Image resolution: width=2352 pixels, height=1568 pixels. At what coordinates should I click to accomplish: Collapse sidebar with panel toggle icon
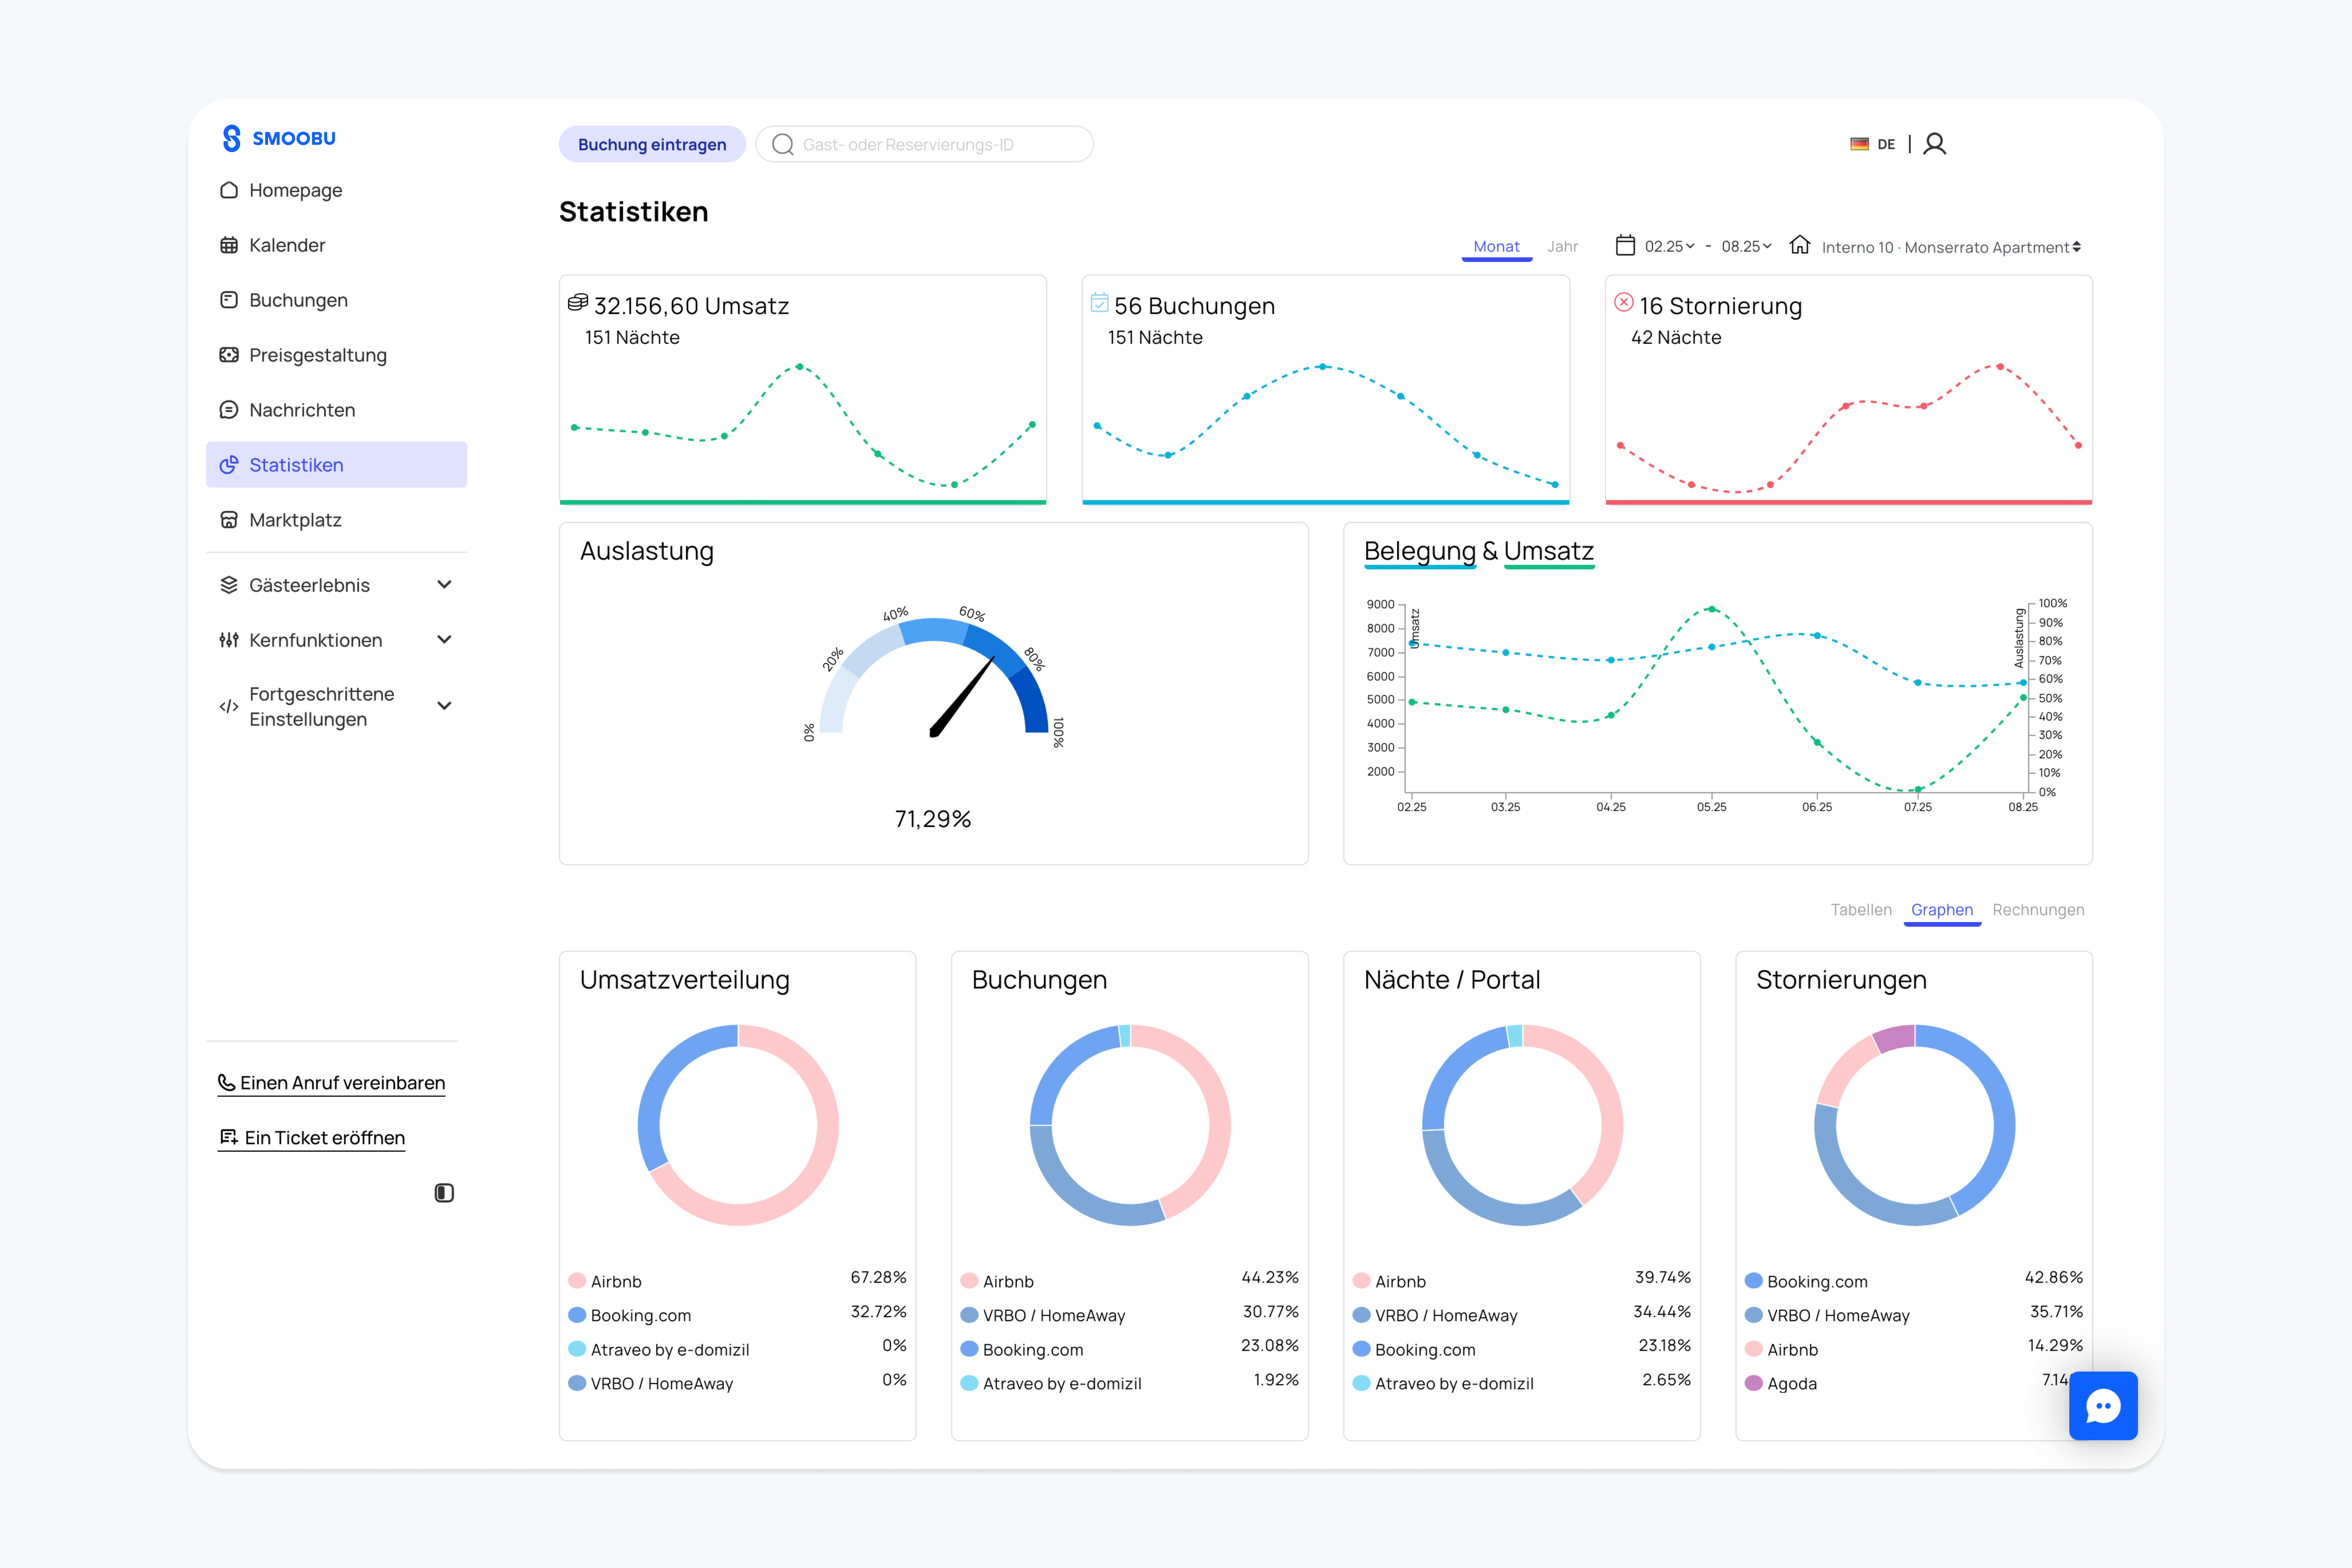pyautogui.click(x=444, y=1192)
